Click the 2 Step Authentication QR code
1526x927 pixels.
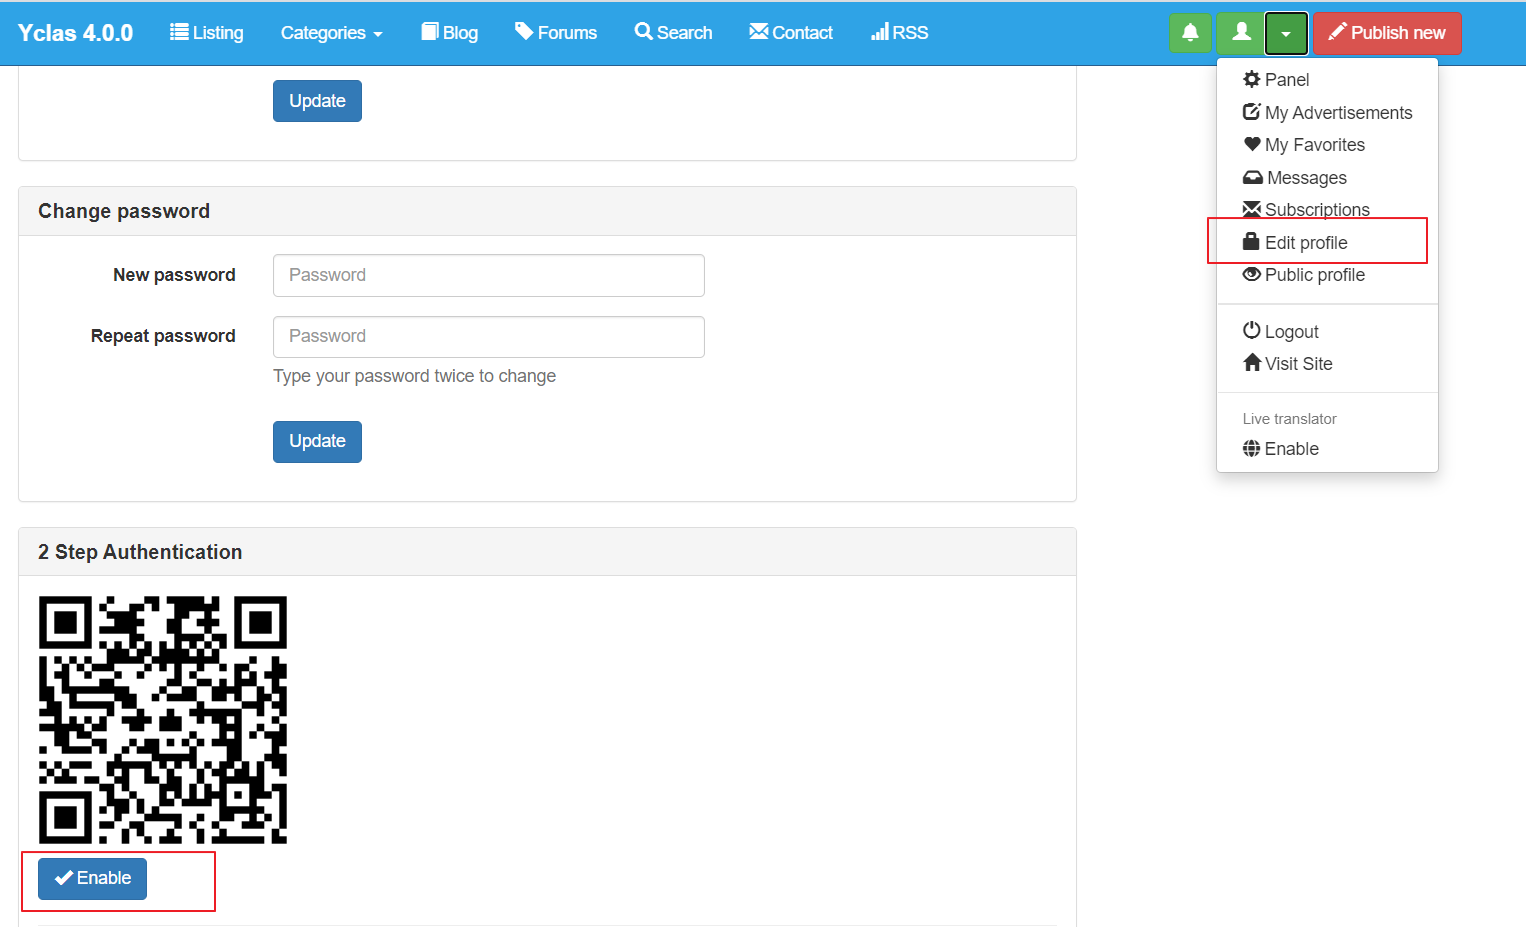(x=163, y=720)
